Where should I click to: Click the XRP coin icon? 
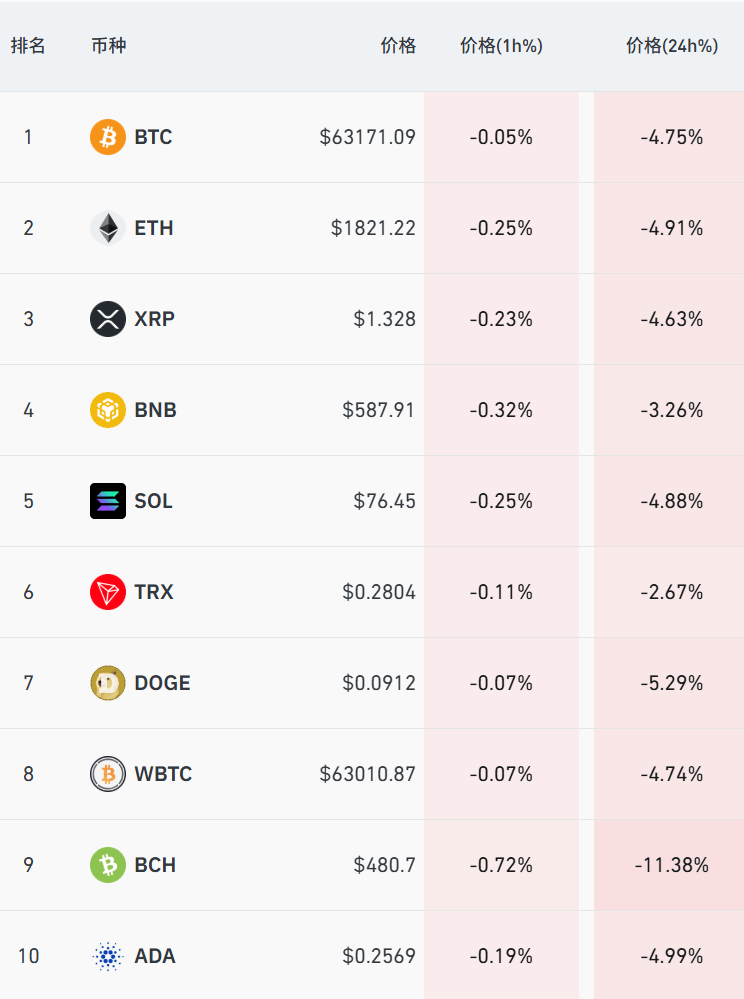(108, 319)
